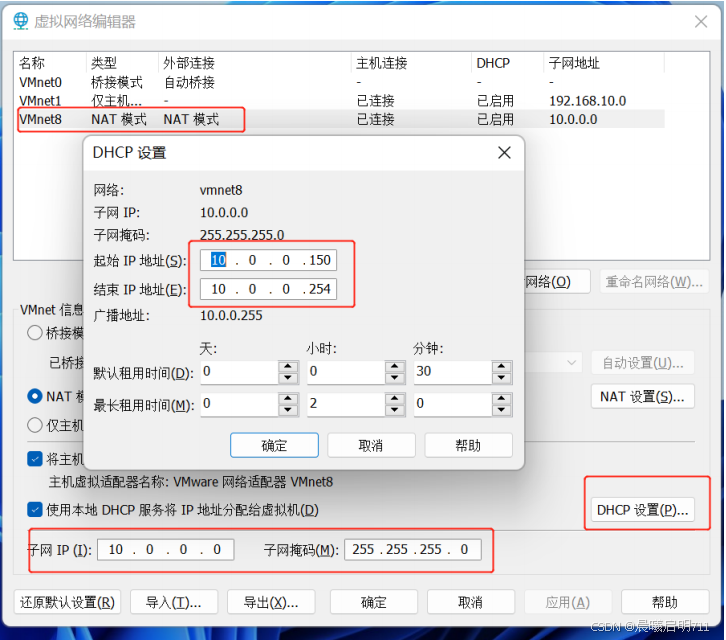Confirm DHCP settings with 确定
Image resolution: width=726 pixels, height=640 pixels.
coord(274,445)
